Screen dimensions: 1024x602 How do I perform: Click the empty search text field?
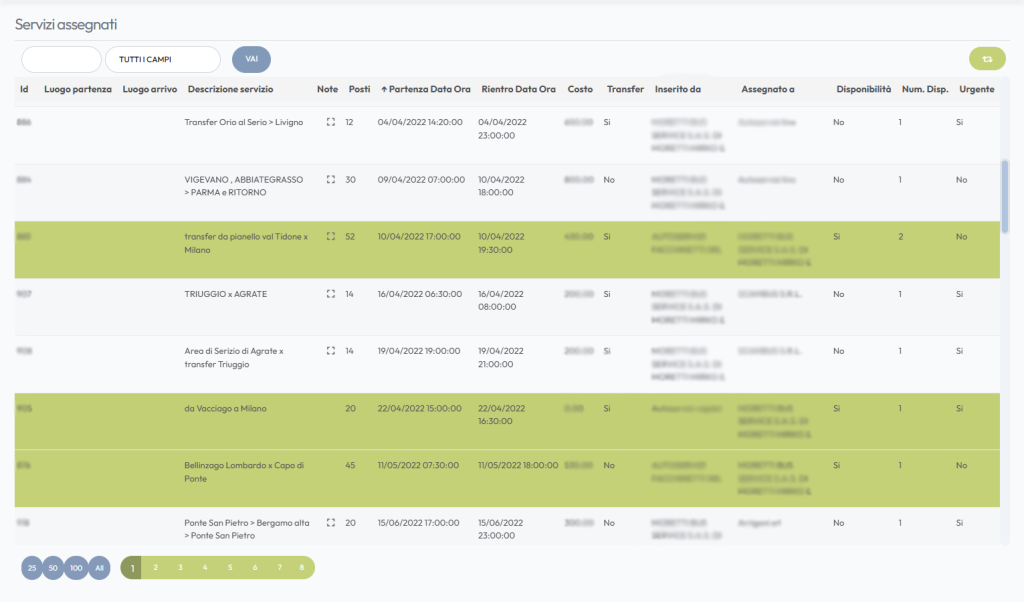[61, 60]
